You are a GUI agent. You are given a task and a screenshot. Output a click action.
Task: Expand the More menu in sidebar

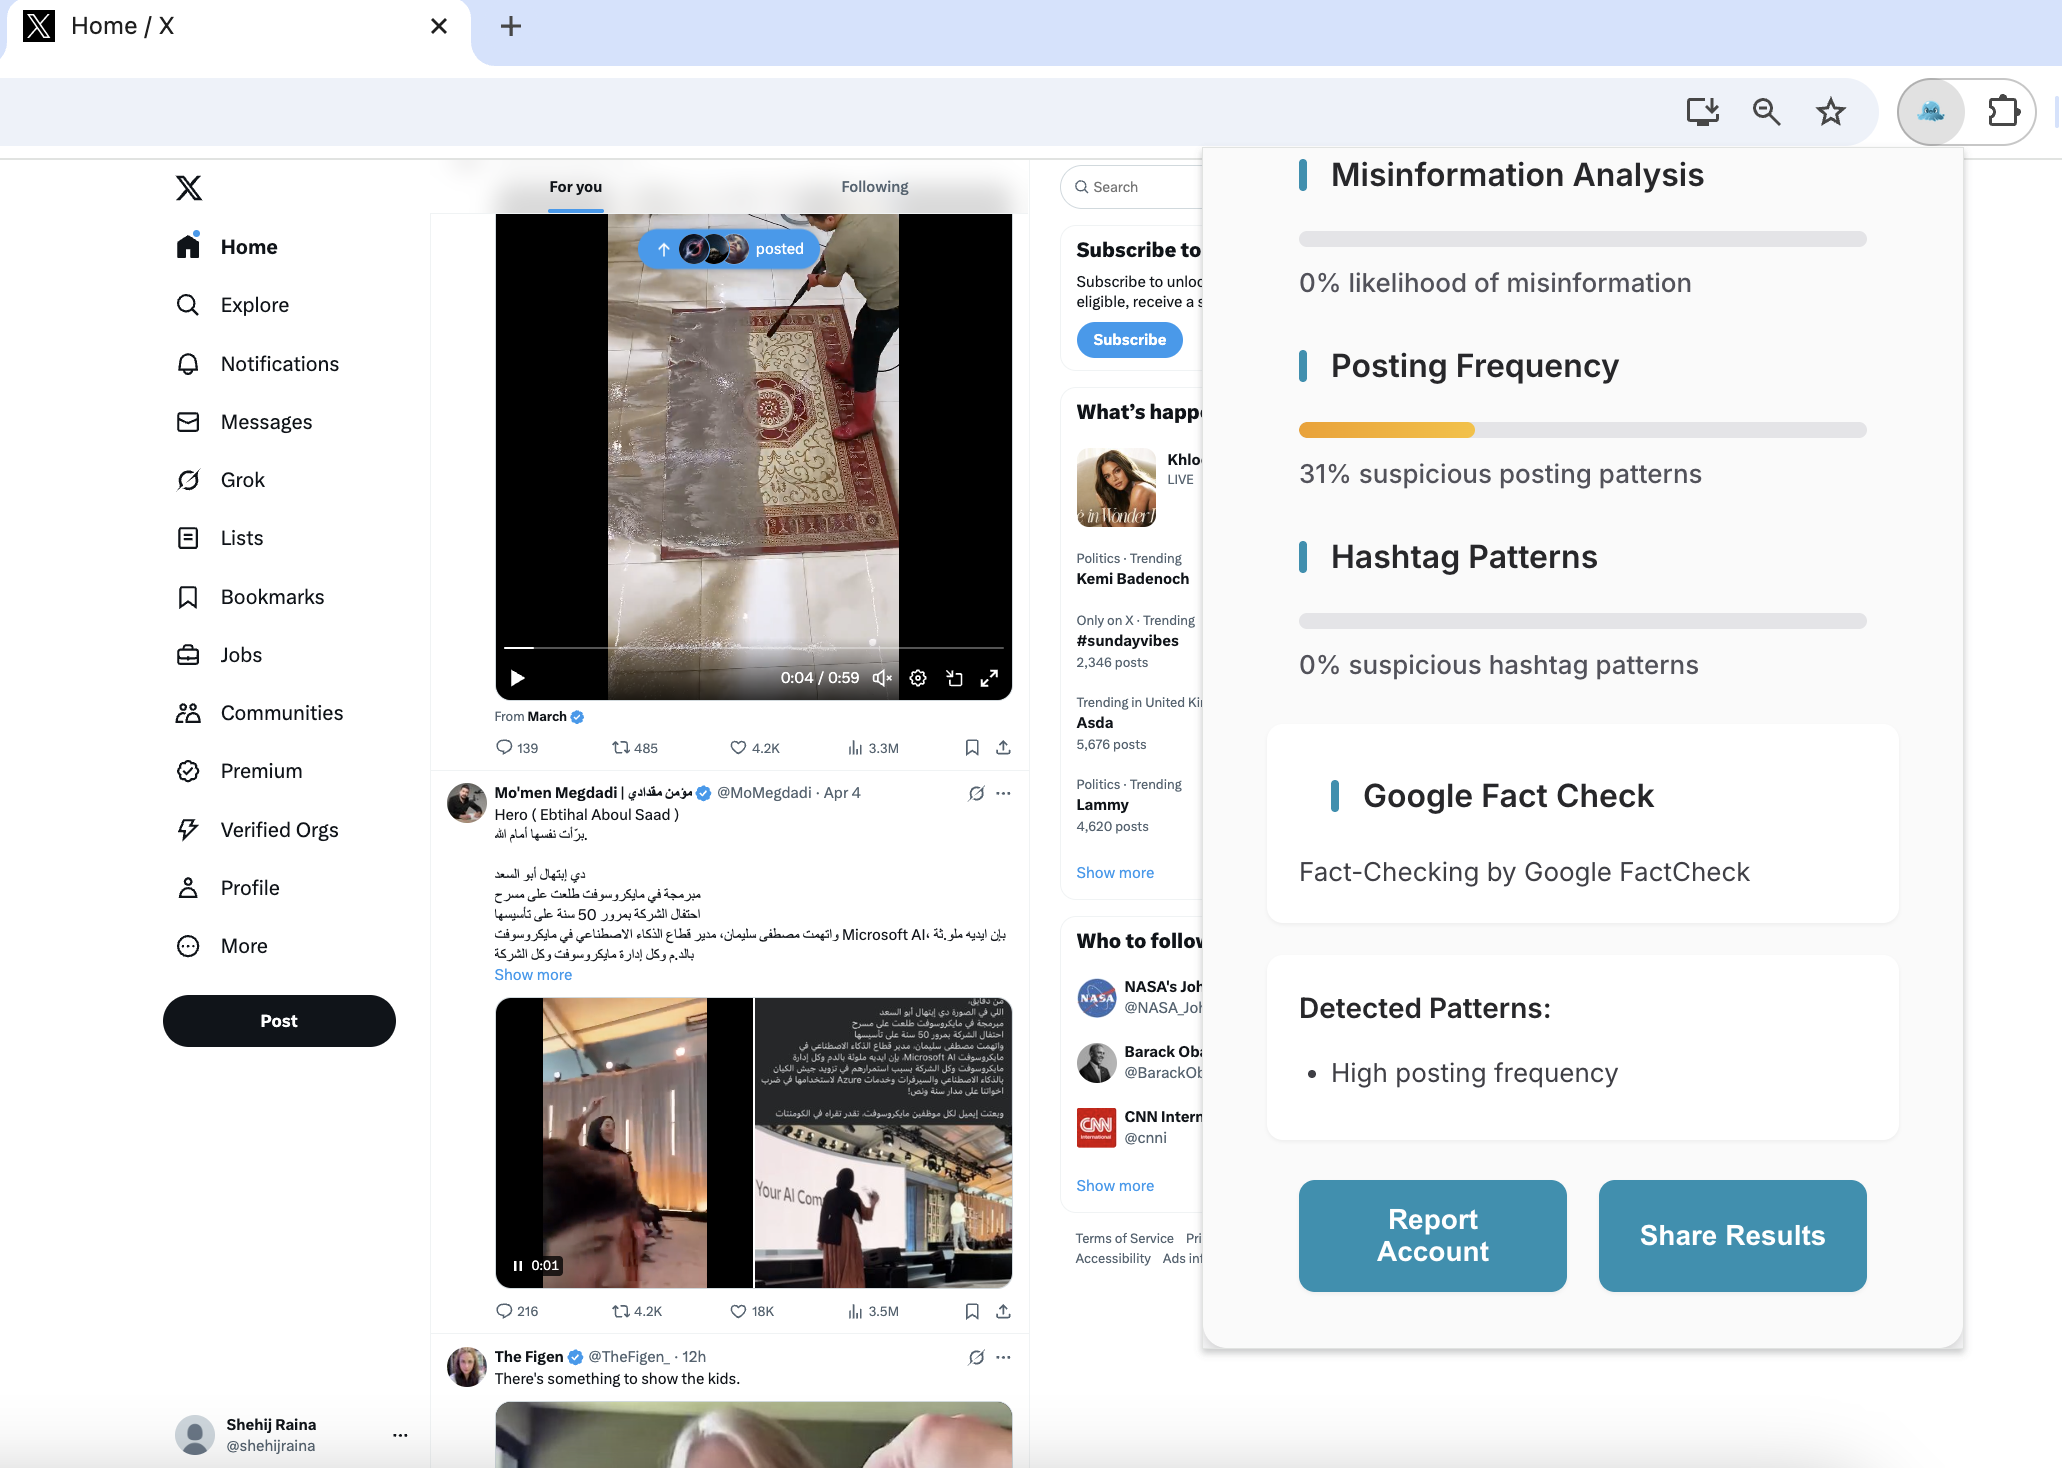[x=243, y=946]
